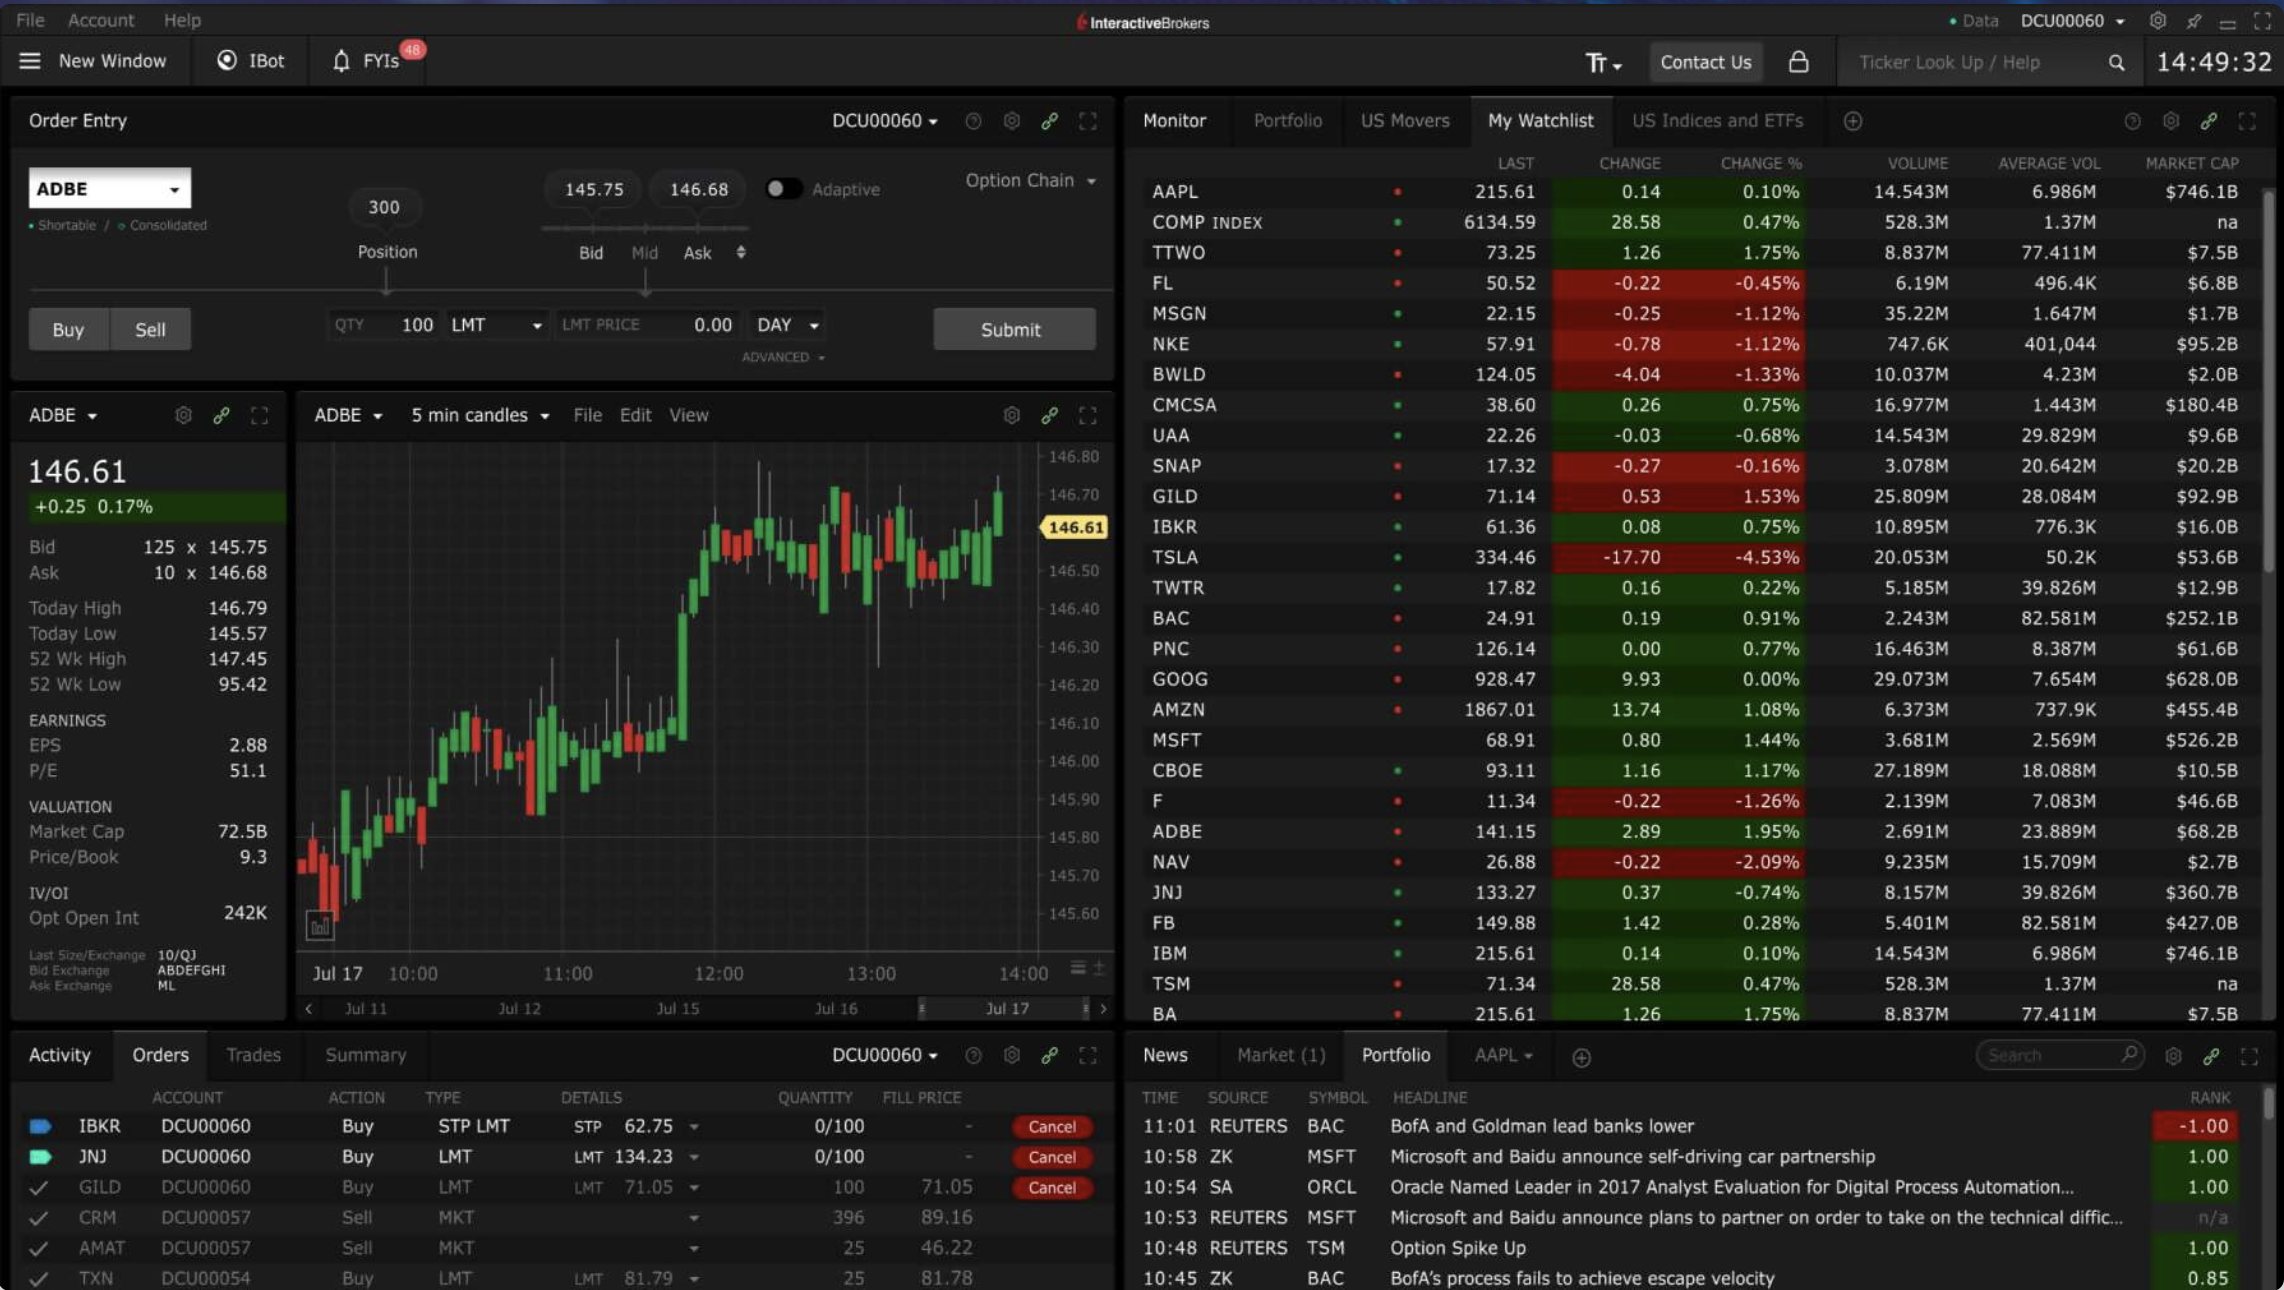Select the Sell side toggle
Image resolution: width=2284 pixels, height=1290 pixels.
pyautogui.click(x=150, y=329)
